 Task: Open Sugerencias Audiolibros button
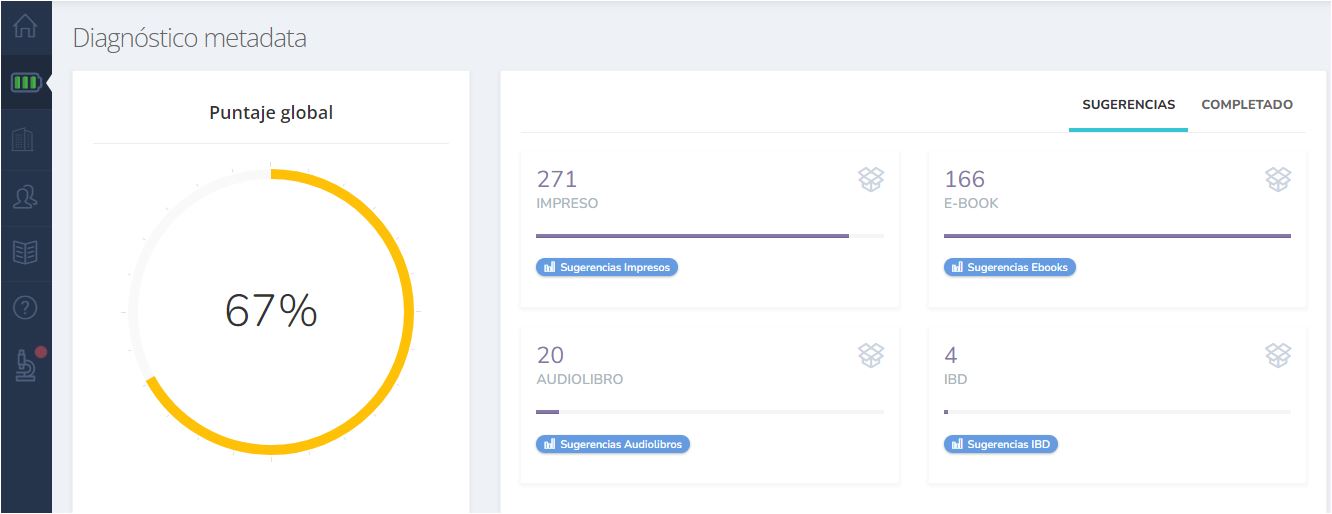[x=613, y=443]
